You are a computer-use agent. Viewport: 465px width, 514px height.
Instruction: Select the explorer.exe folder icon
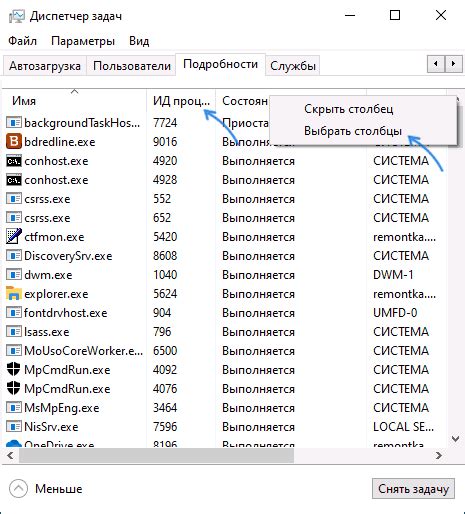point(14,294)
